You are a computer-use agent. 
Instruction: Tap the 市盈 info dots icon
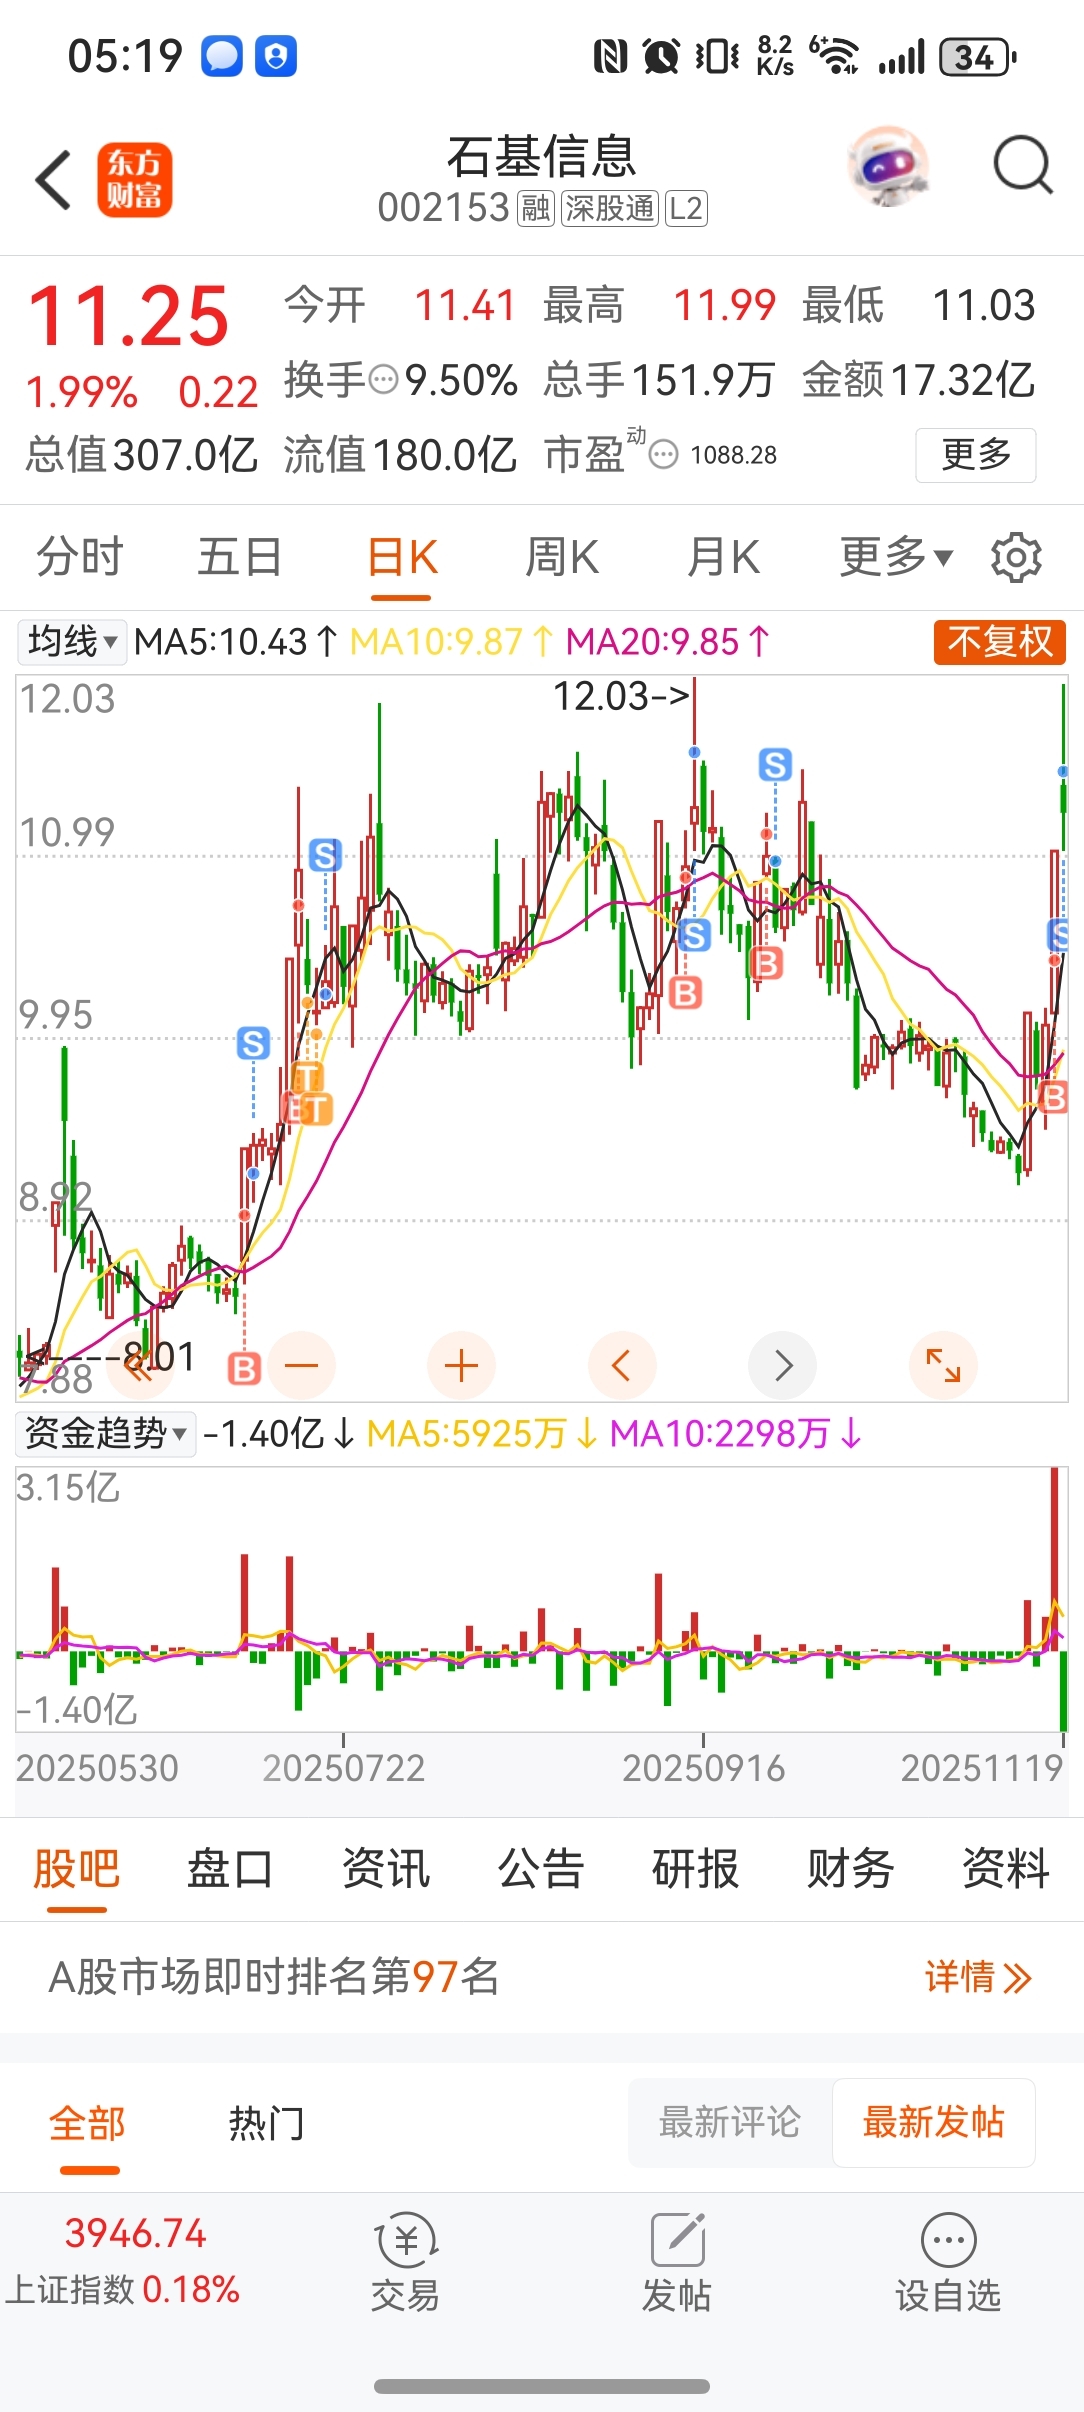663,455
